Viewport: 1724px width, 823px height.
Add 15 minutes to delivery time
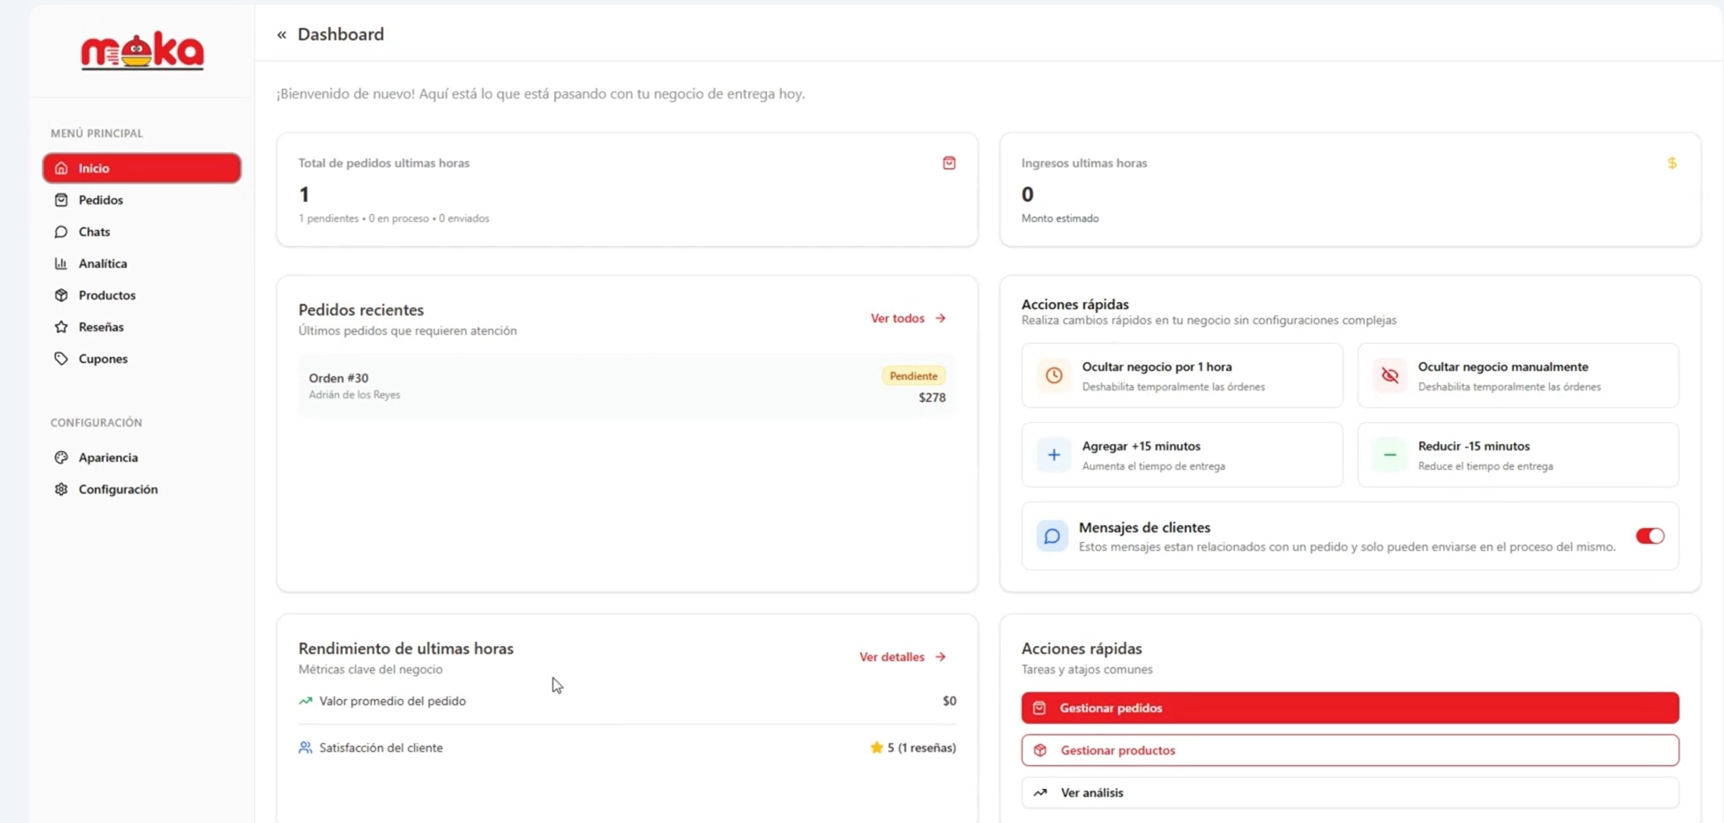[x=1181, y=455]
